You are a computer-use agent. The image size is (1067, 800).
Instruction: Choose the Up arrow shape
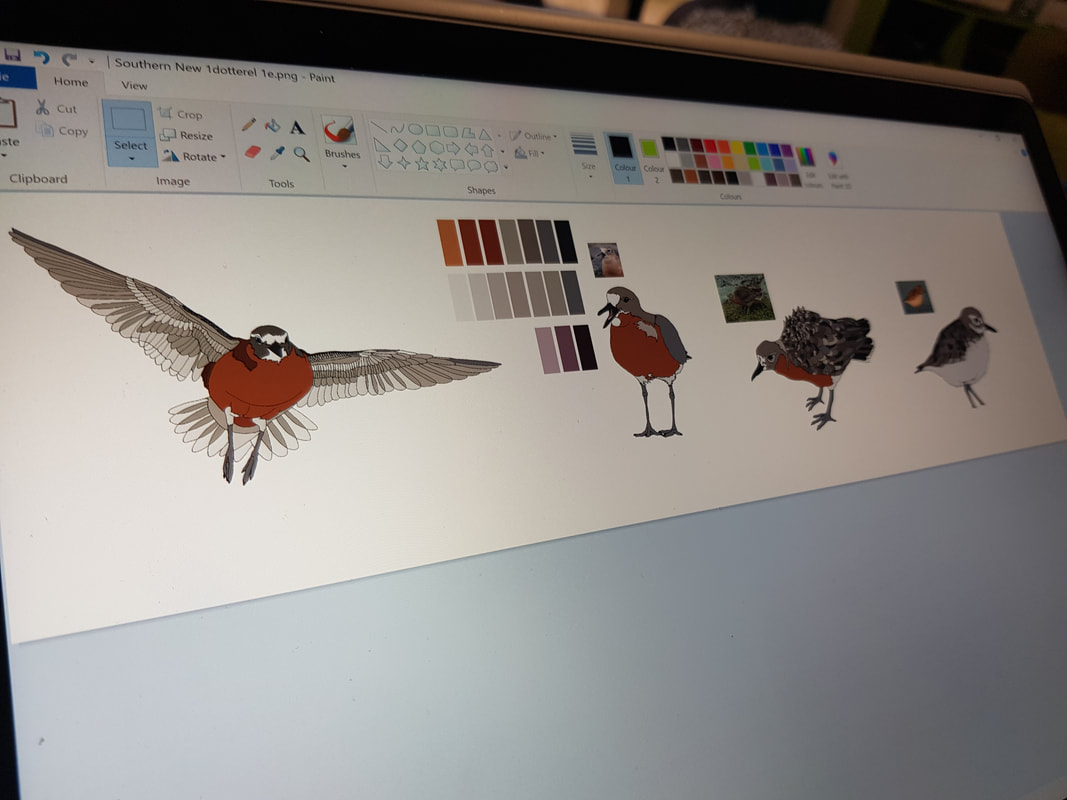click(487, 150)
